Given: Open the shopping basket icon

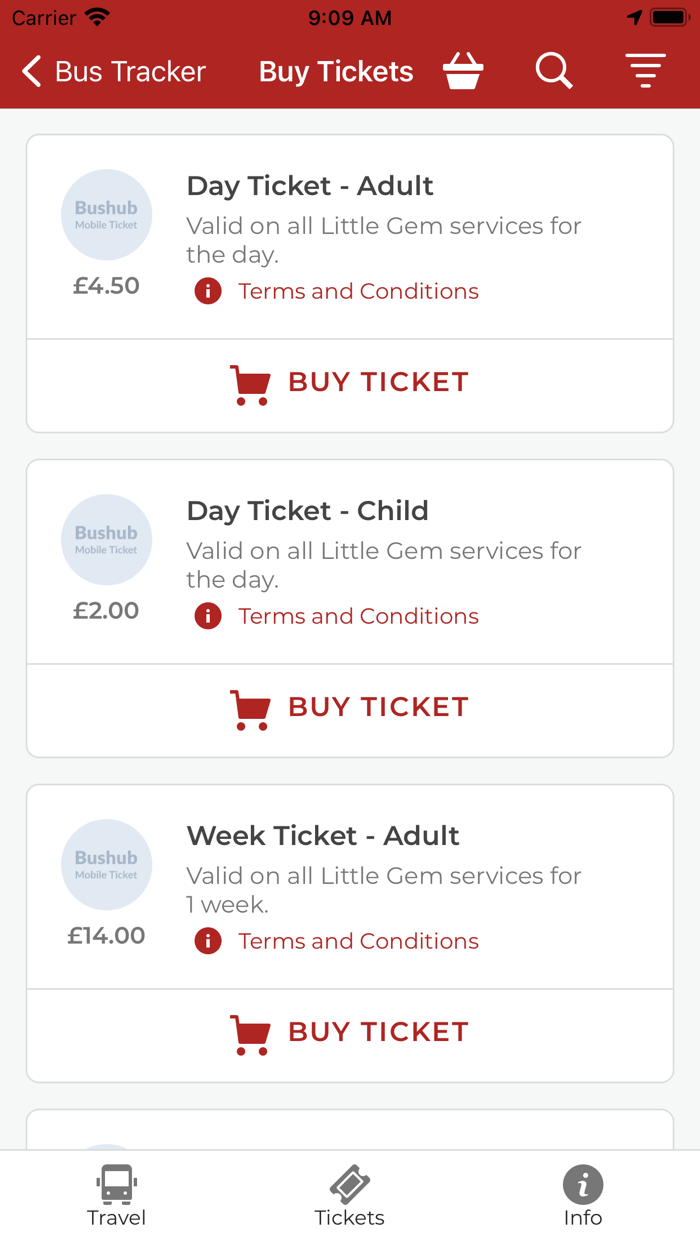Looking at the screenshot, I should [x=463, y=71].
